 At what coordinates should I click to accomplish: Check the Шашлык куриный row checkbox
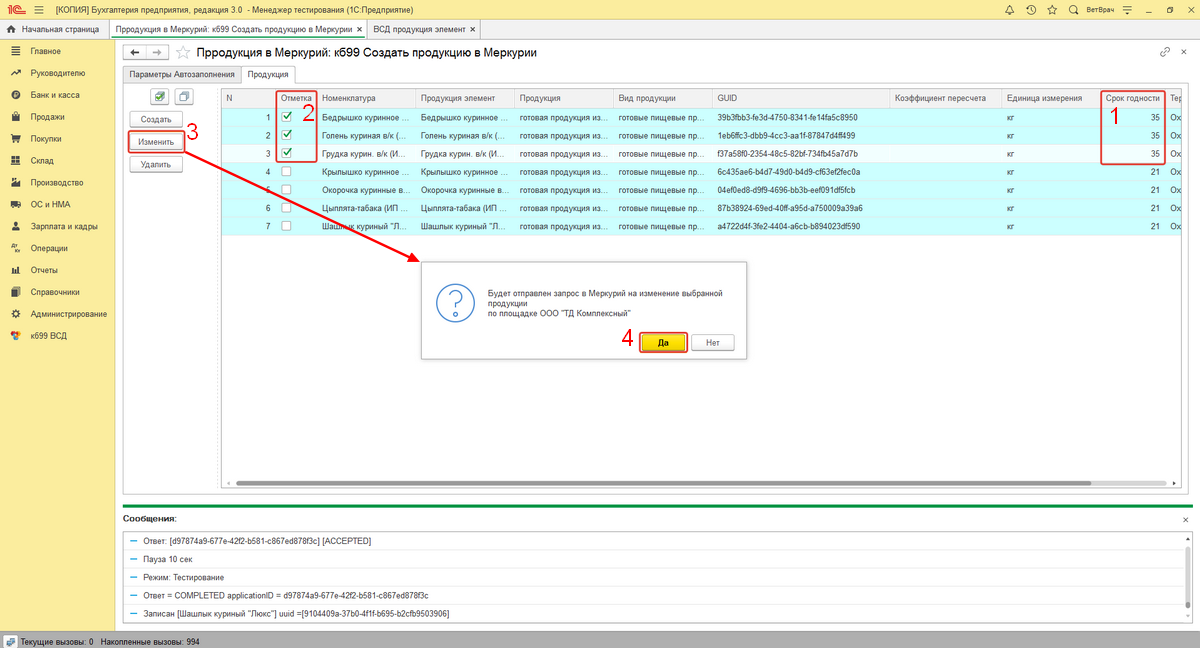287,226
